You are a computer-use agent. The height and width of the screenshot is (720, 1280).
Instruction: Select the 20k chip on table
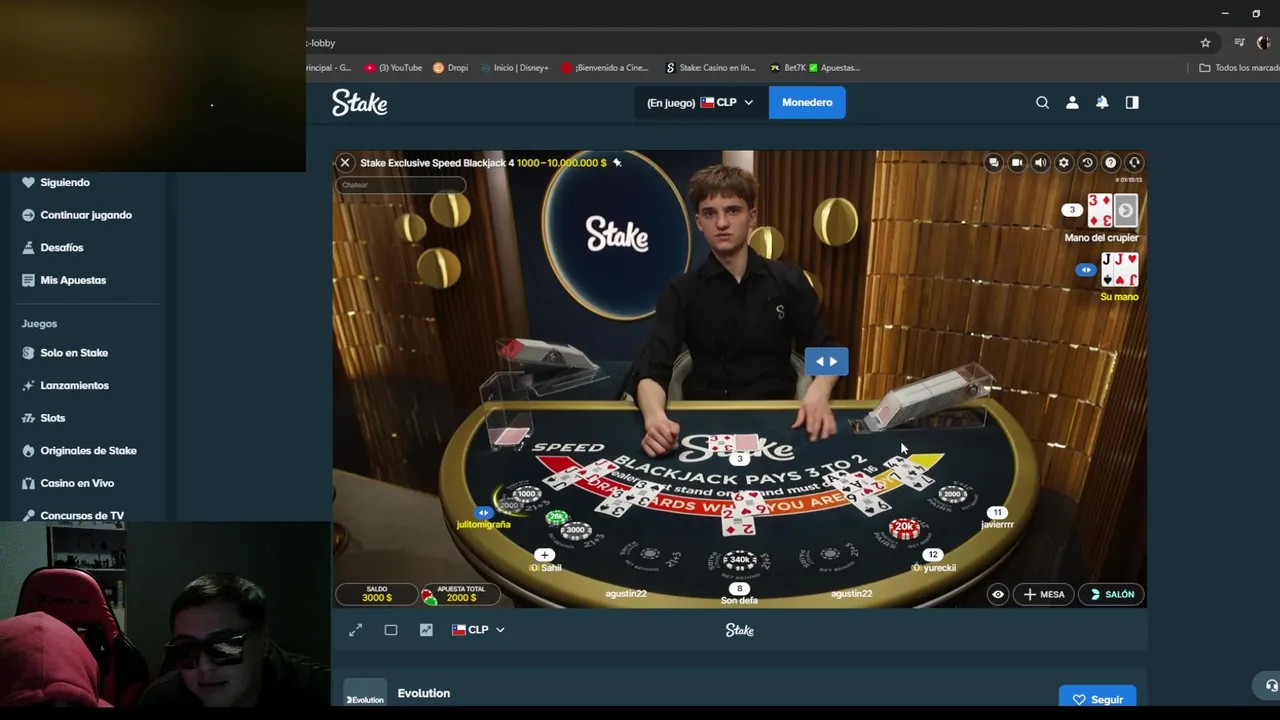coord(905,527)
